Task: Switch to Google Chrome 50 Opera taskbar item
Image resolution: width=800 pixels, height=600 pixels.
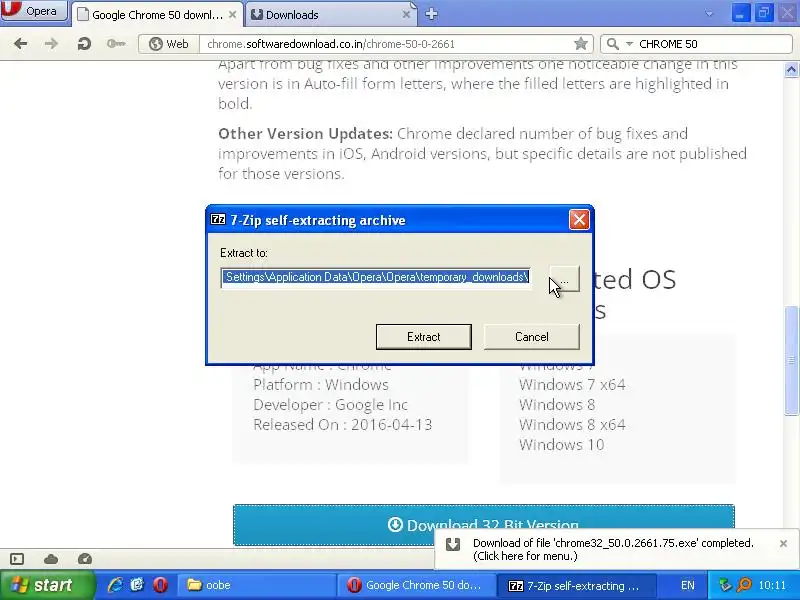Action: click(x=415, y=585)
